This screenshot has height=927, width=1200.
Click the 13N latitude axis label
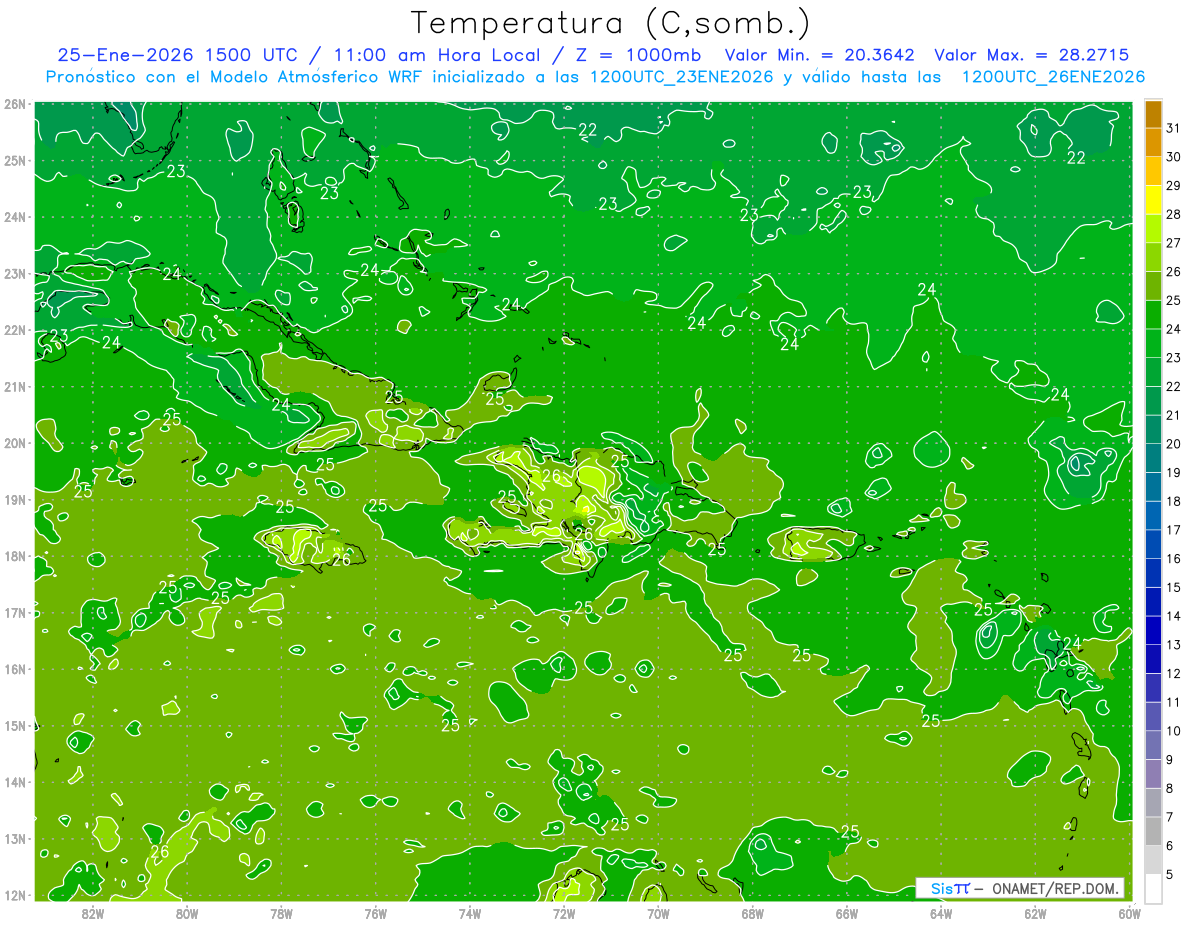[x=15, y=838]
